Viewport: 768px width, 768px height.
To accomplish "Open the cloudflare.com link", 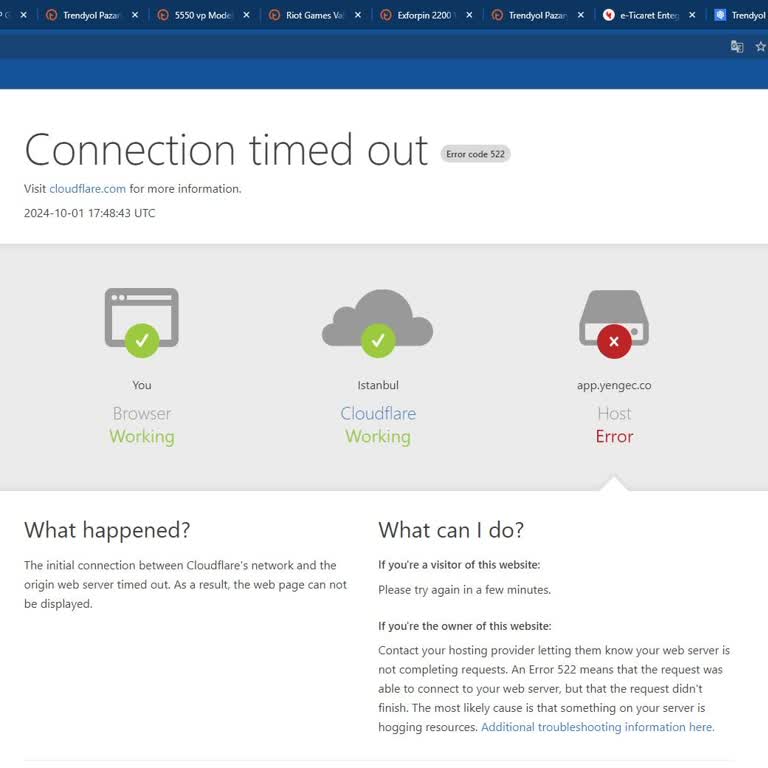I will pos(88,188).
